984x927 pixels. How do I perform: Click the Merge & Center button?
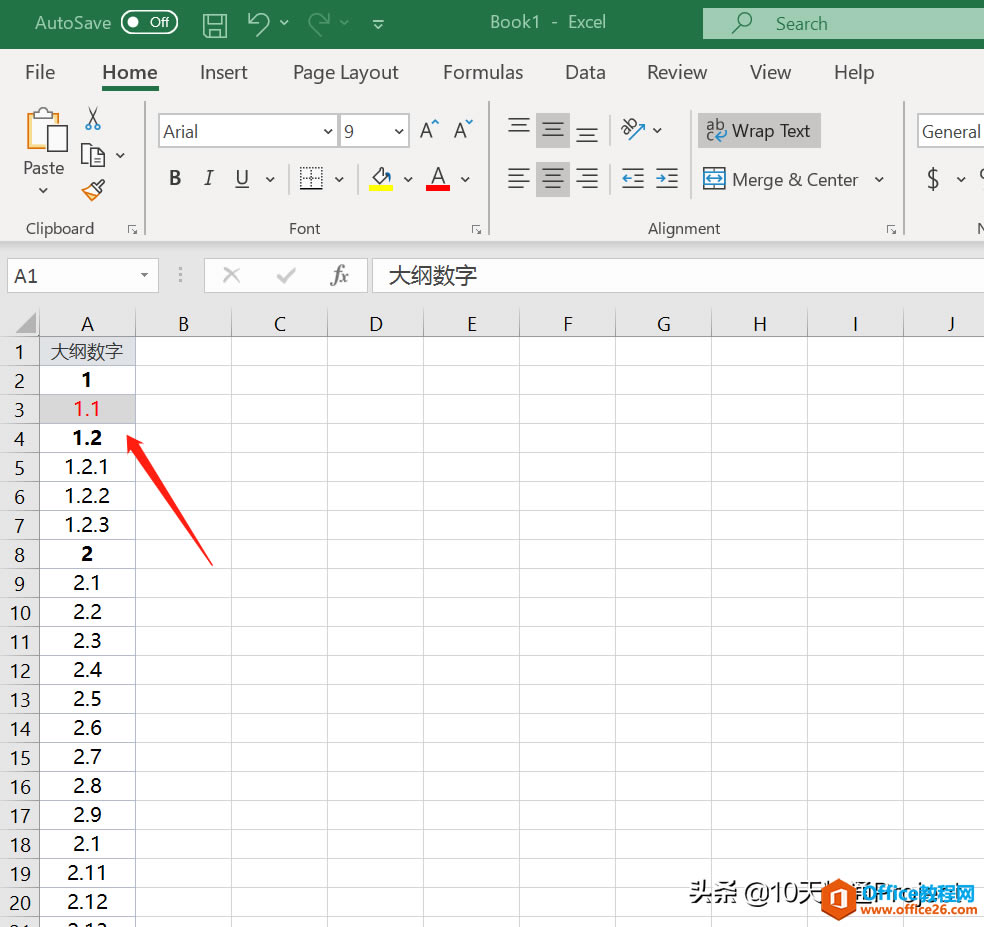click(780, 180)
